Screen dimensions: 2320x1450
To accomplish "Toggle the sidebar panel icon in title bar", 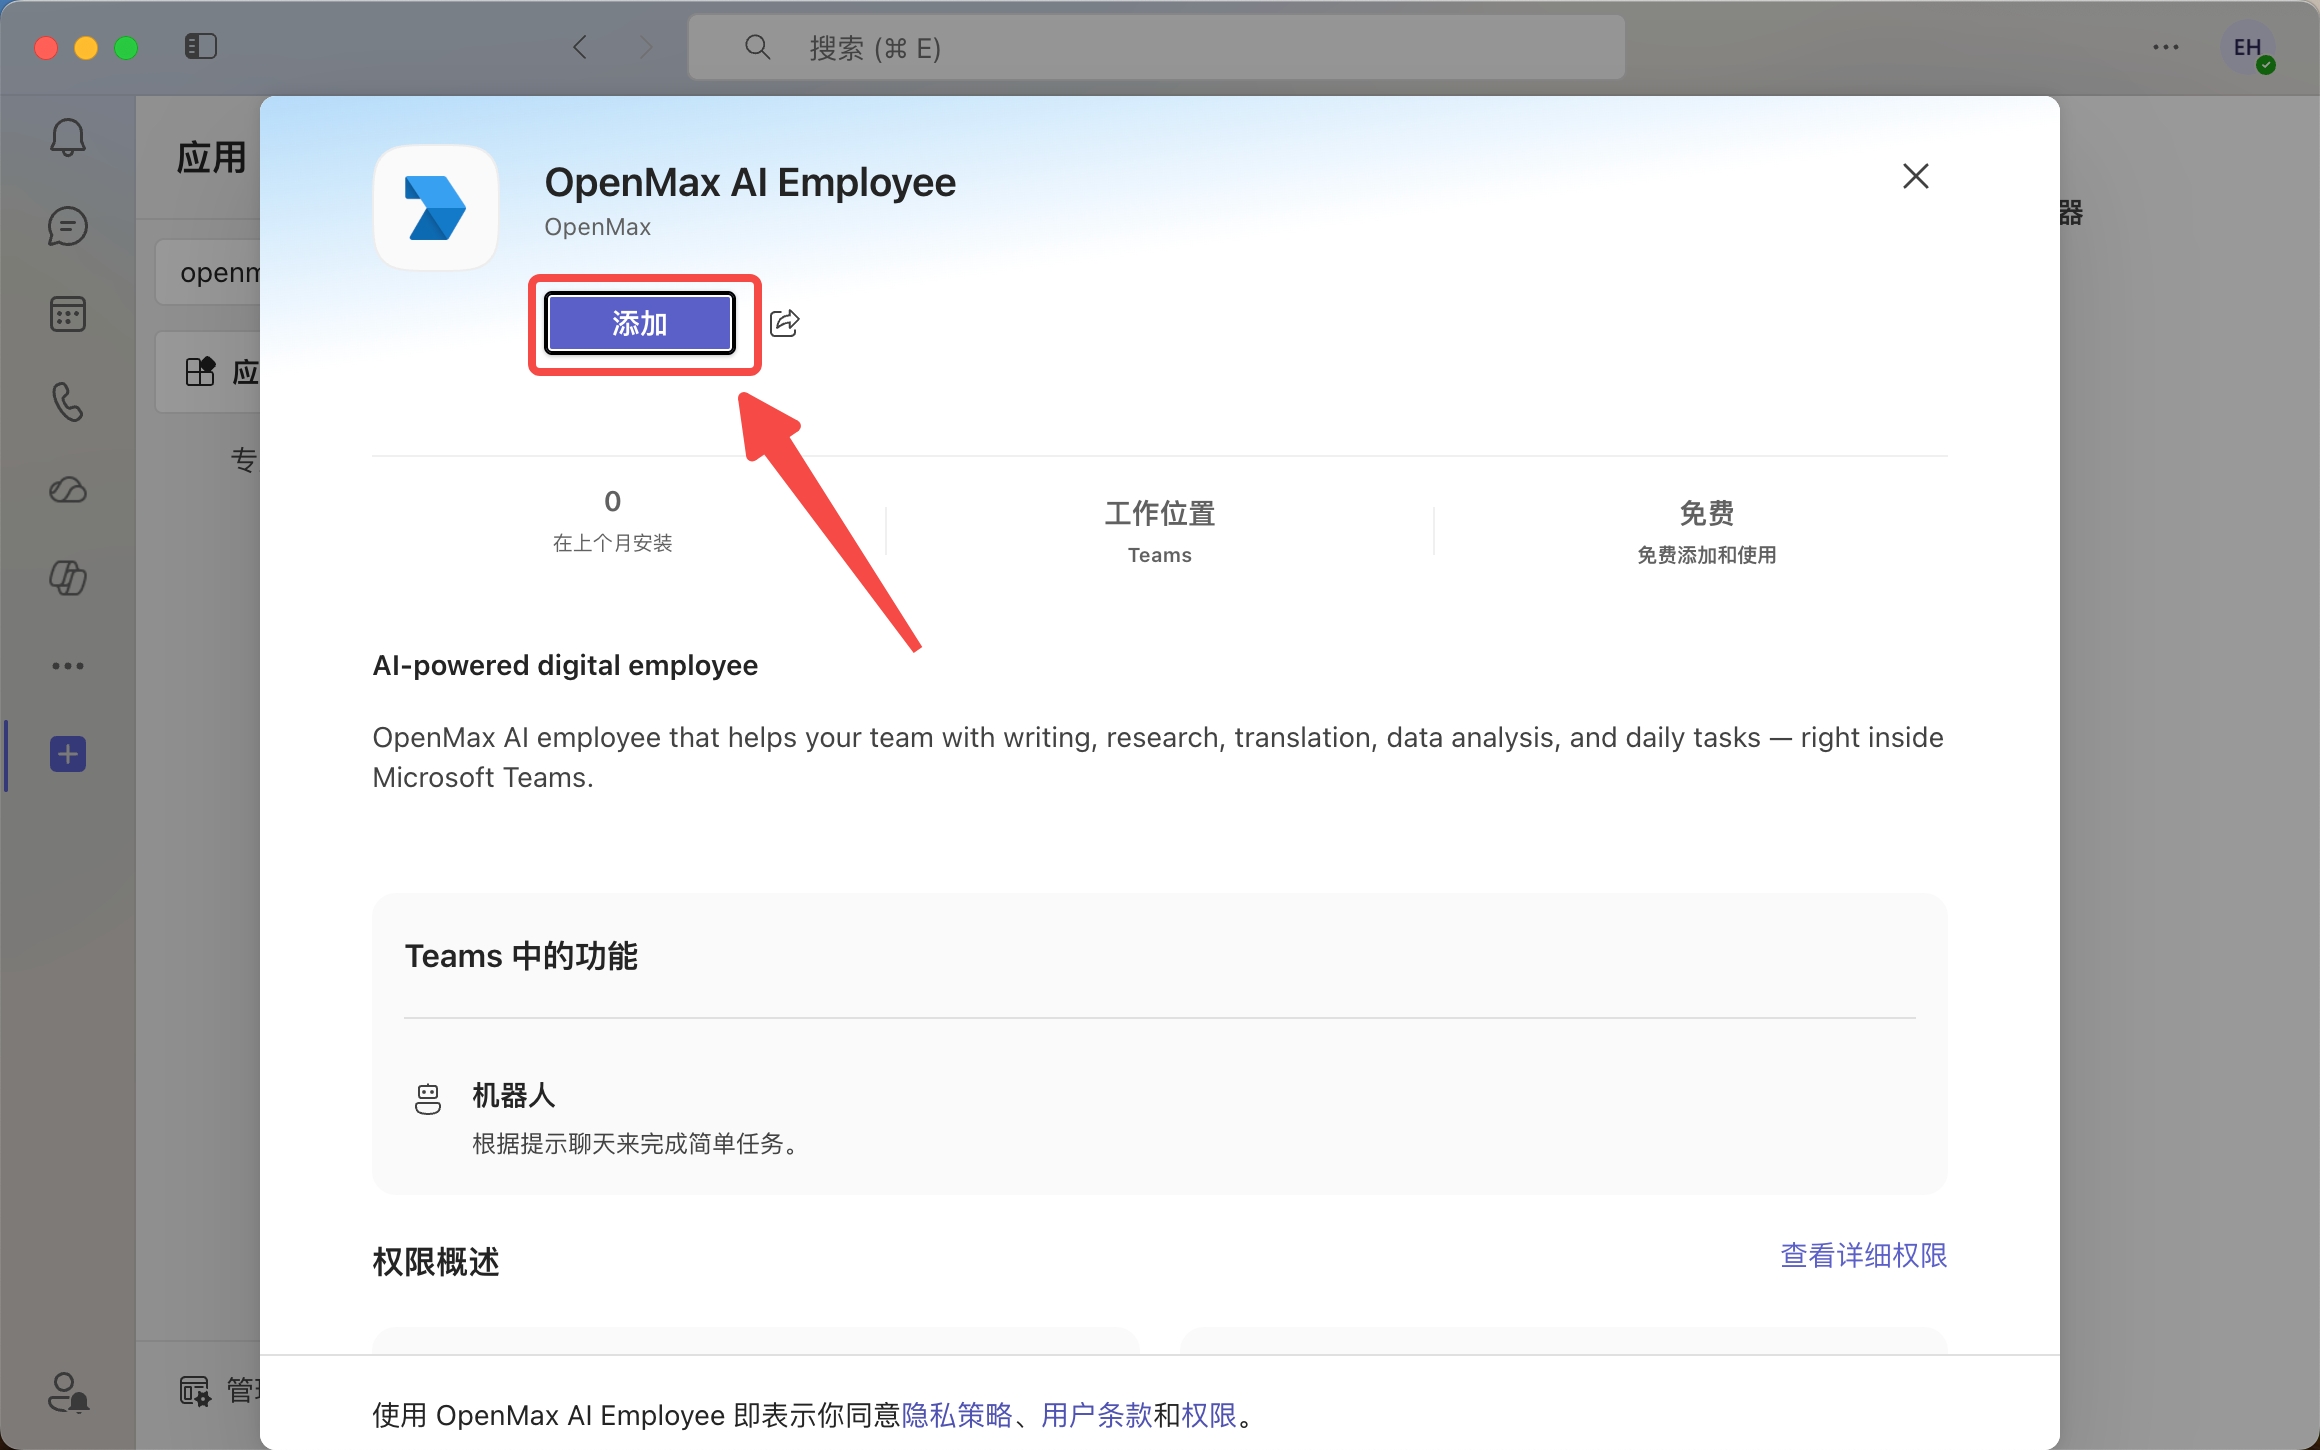I will pyautogui.click(x=201, y=47).
